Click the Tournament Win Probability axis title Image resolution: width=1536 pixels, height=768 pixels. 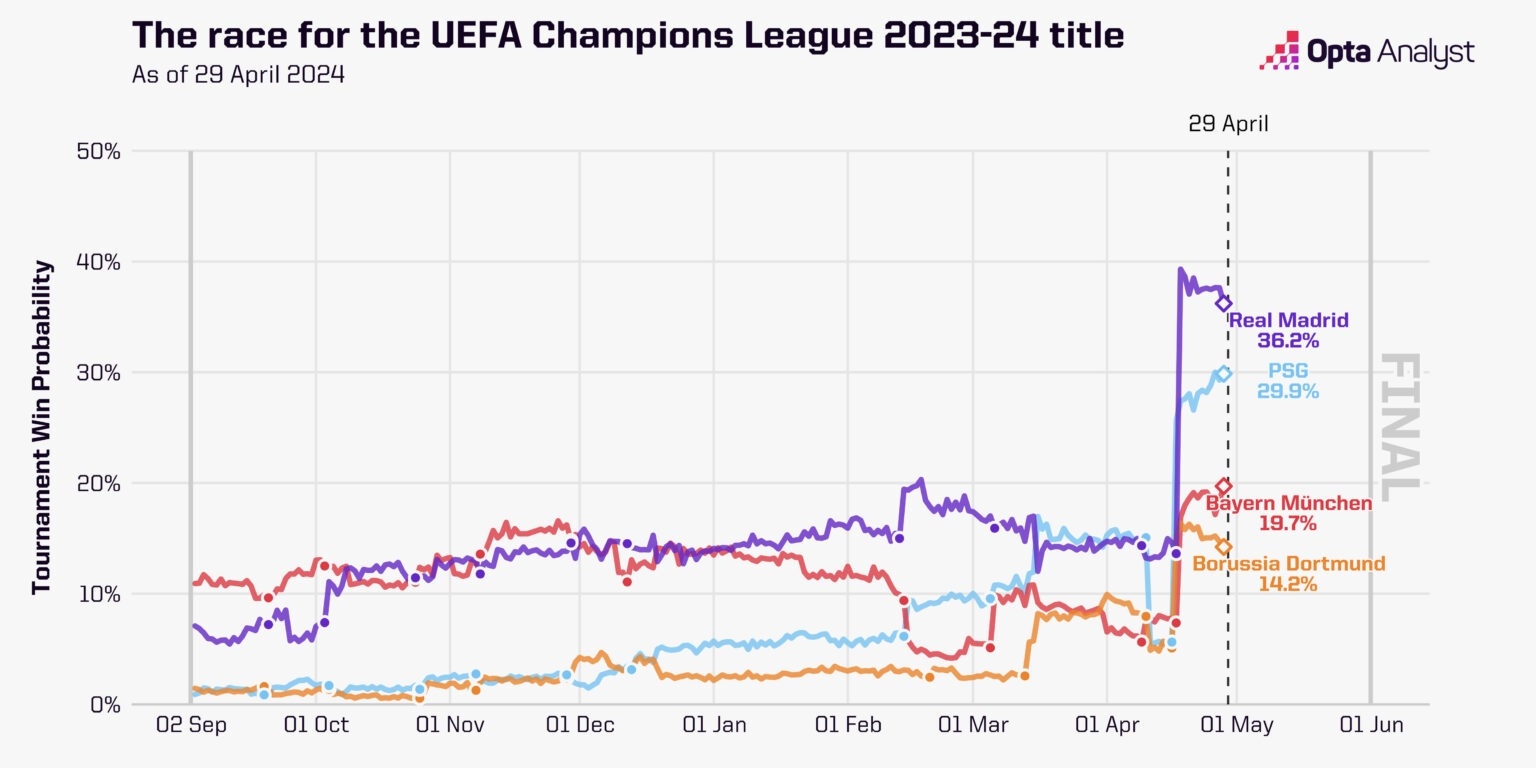pyautogui.click(x=41, y=427)
